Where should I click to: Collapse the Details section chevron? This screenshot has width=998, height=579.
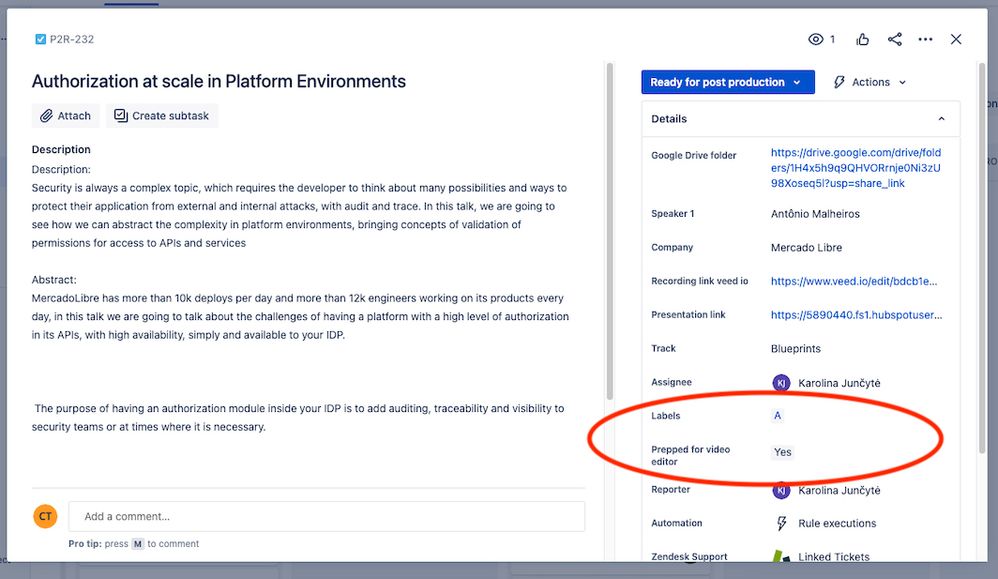coord(941,119)
